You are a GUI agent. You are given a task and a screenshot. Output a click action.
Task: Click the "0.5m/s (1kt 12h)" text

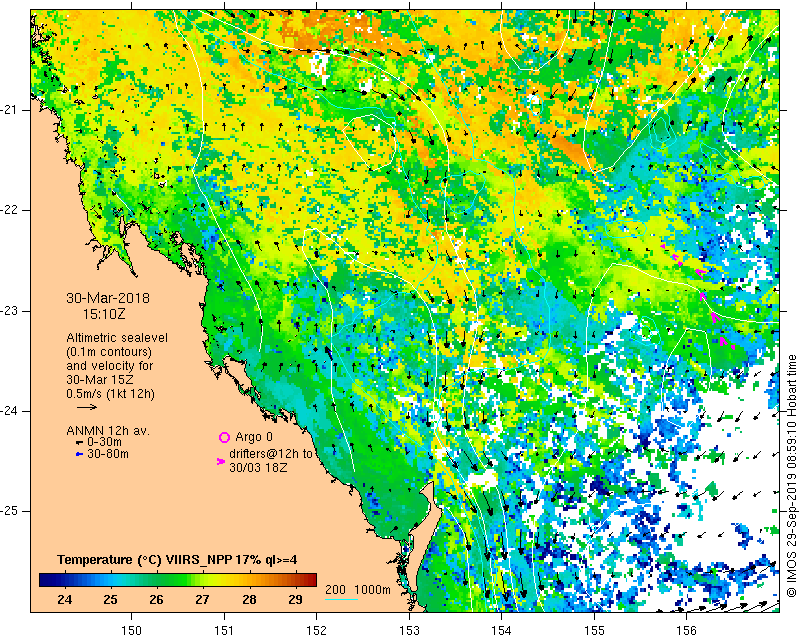point(110,394)
